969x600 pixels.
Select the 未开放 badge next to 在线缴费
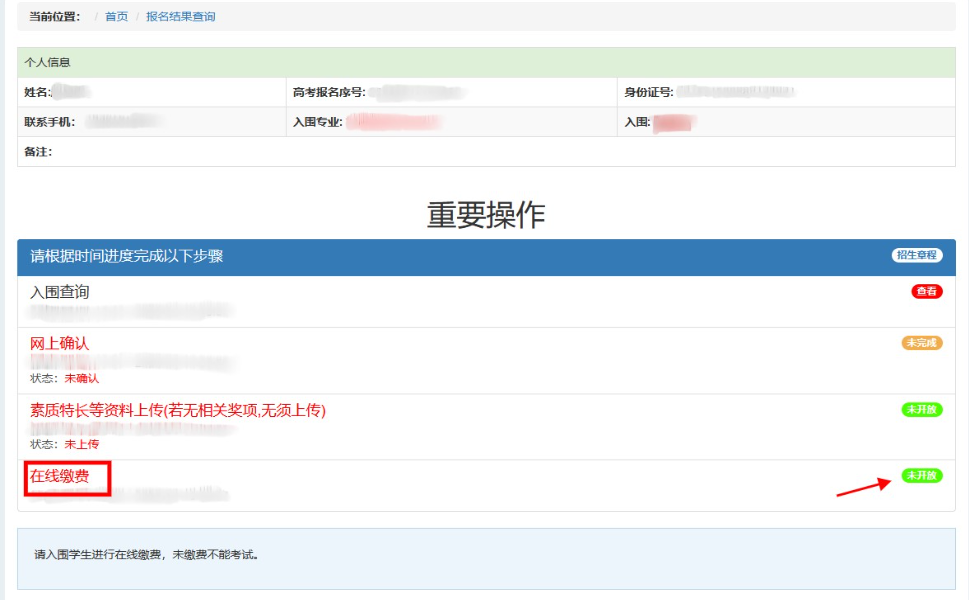[922, 476]
